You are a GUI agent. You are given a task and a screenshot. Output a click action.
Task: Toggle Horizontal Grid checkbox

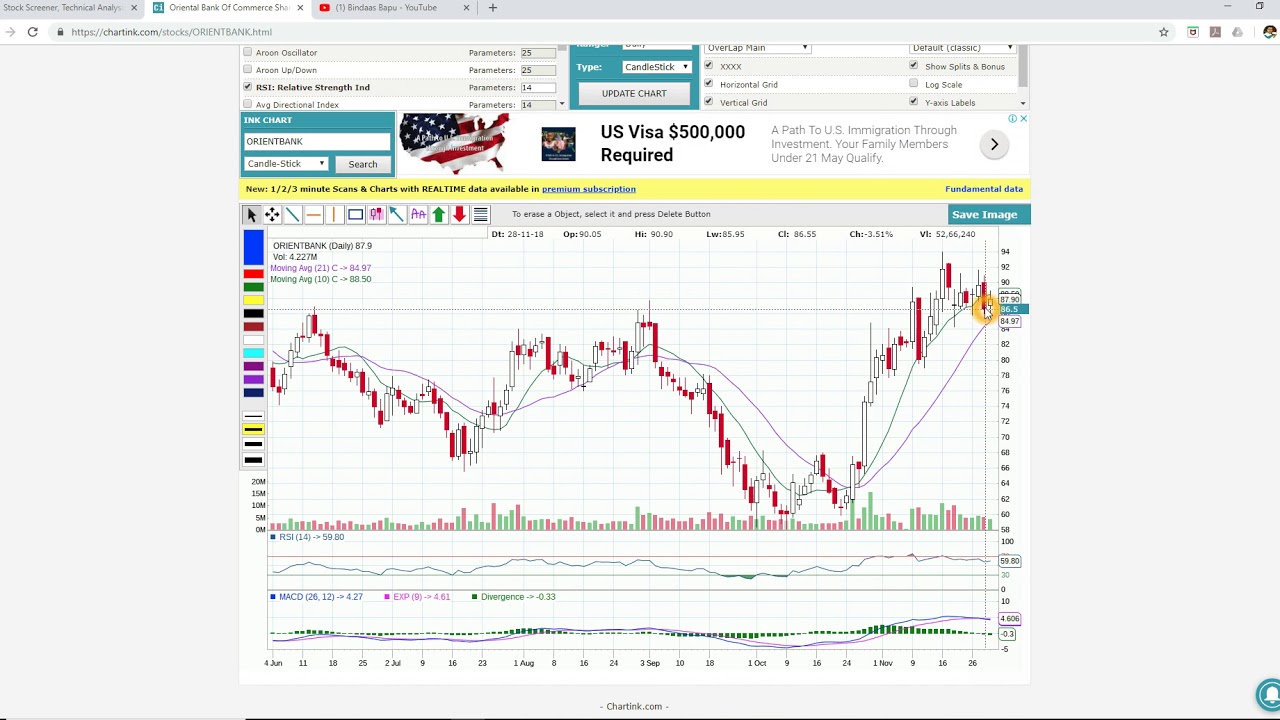[709, 84]
